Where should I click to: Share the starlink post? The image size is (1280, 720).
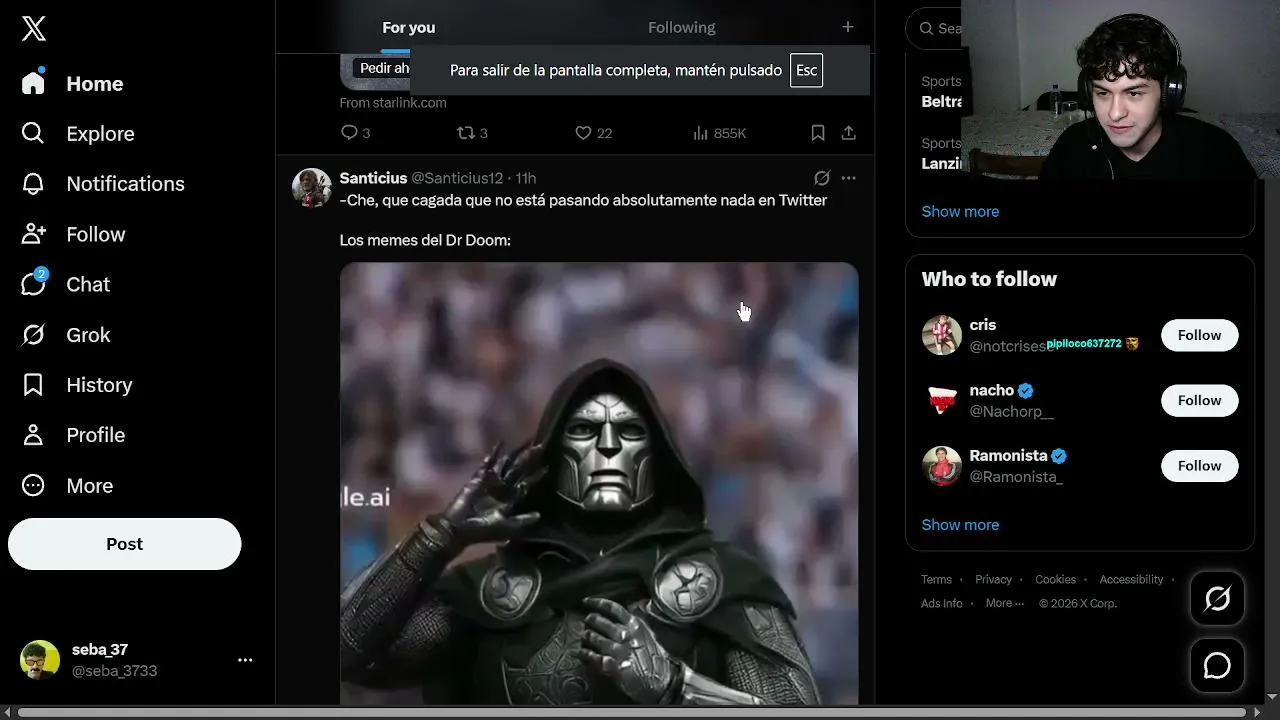848,133
